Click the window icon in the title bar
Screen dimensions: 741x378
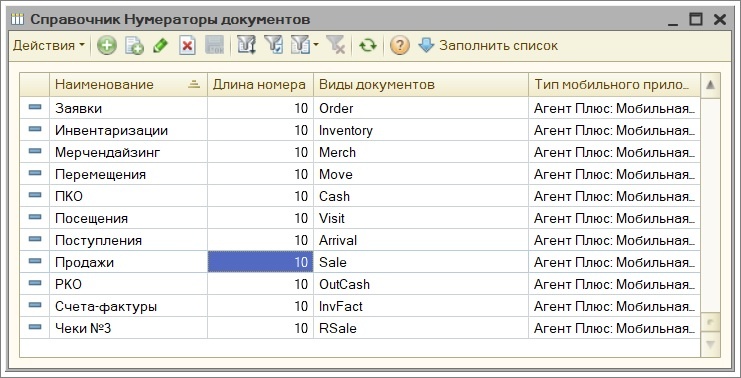coord(17,19)
